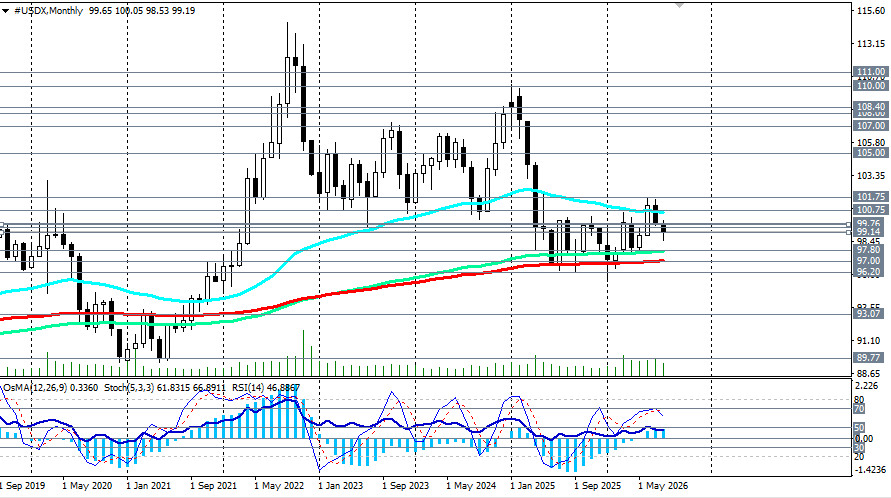Screen dimensions: 891x498
Task: Select the OsMA(12,26,9) indicator label
Action: pos(35,388)
